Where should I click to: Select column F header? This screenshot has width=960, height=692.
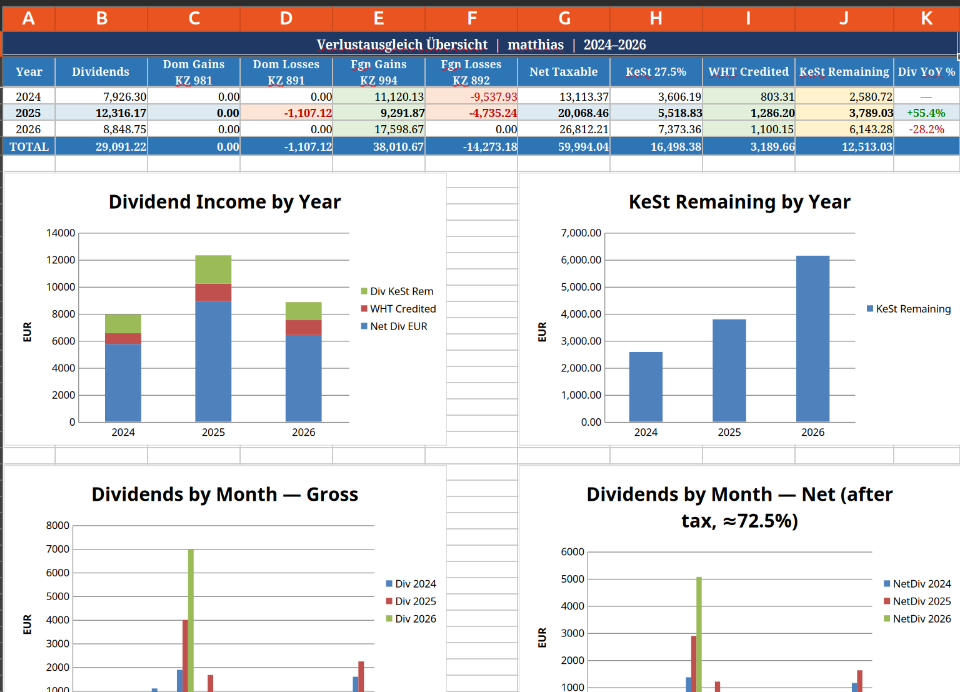coord(471,18)
